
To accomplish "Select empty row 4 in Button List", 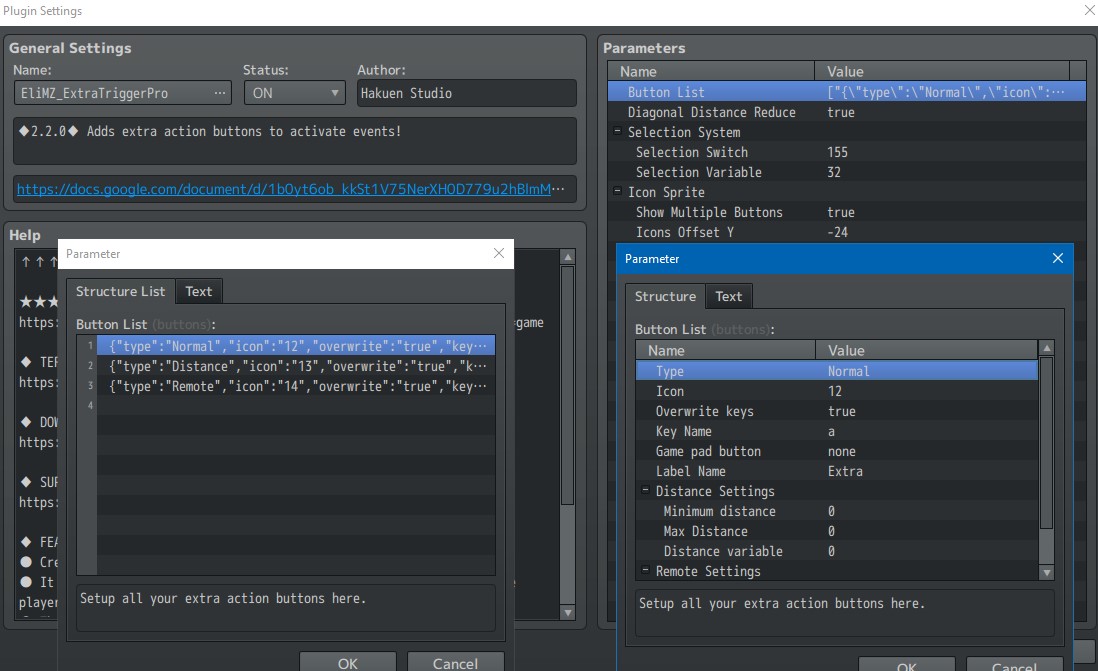I will click(296, 406).
